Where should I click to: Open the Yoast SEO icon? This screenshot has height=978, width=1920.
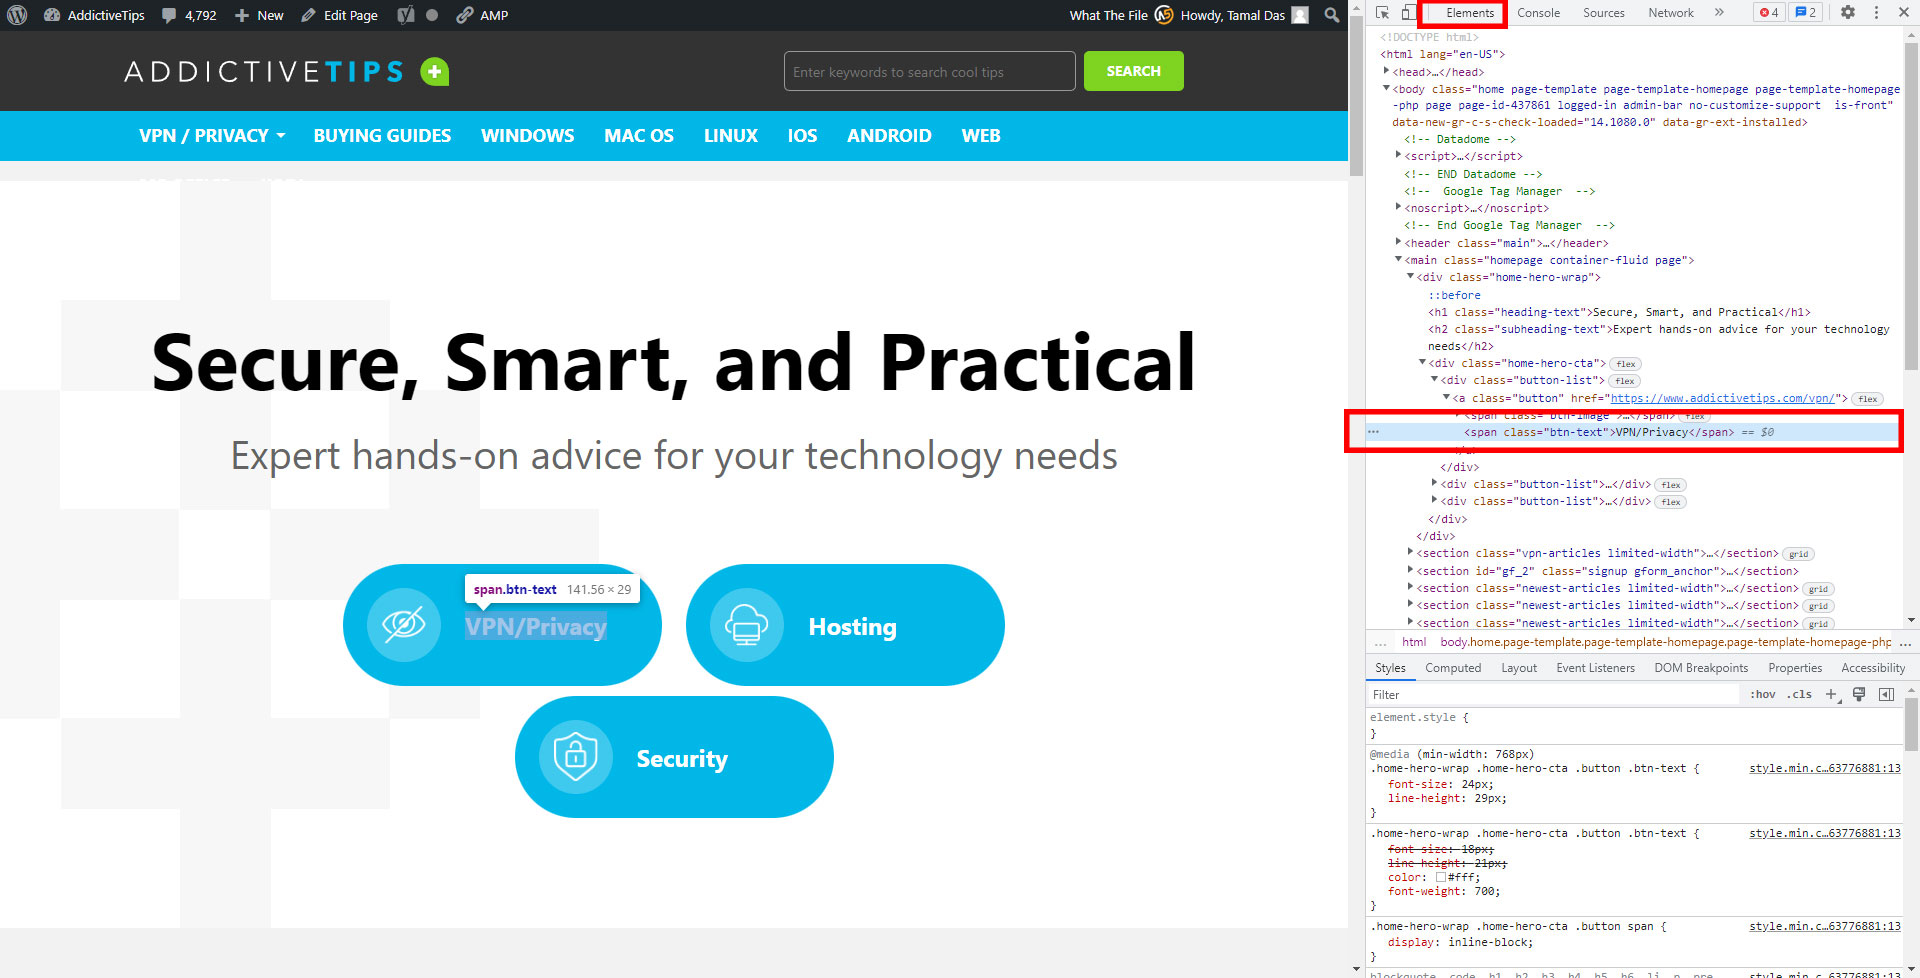click(406, 15)
